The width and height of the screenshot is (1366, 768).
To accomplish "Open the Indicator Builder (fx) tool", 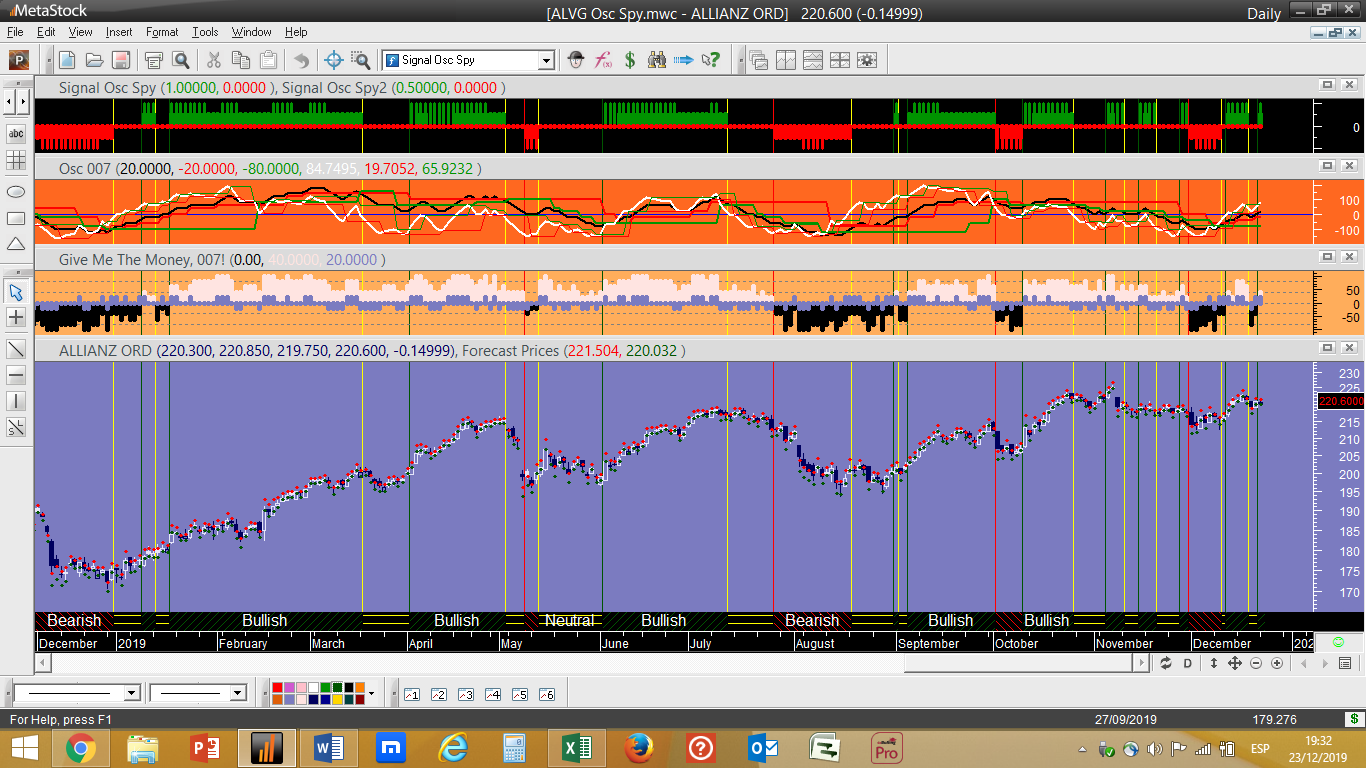I will tap(603, 60).
